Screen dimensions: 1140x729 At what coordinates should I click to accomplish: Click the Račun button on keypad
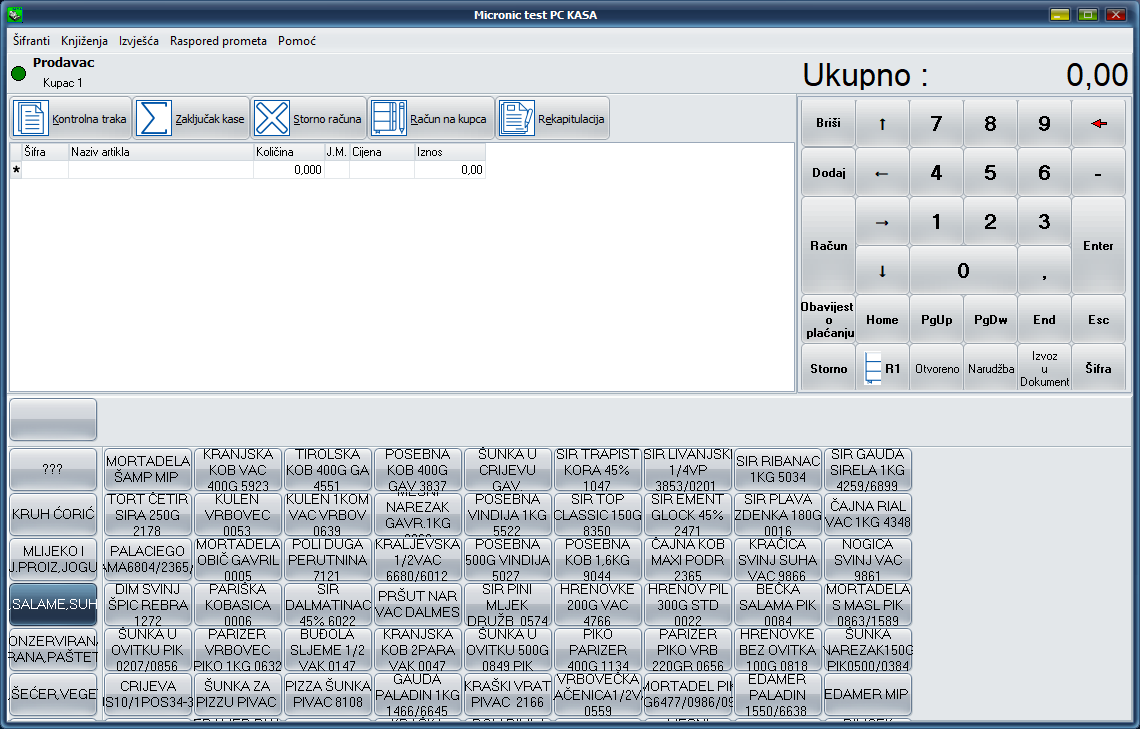point(828,246)
